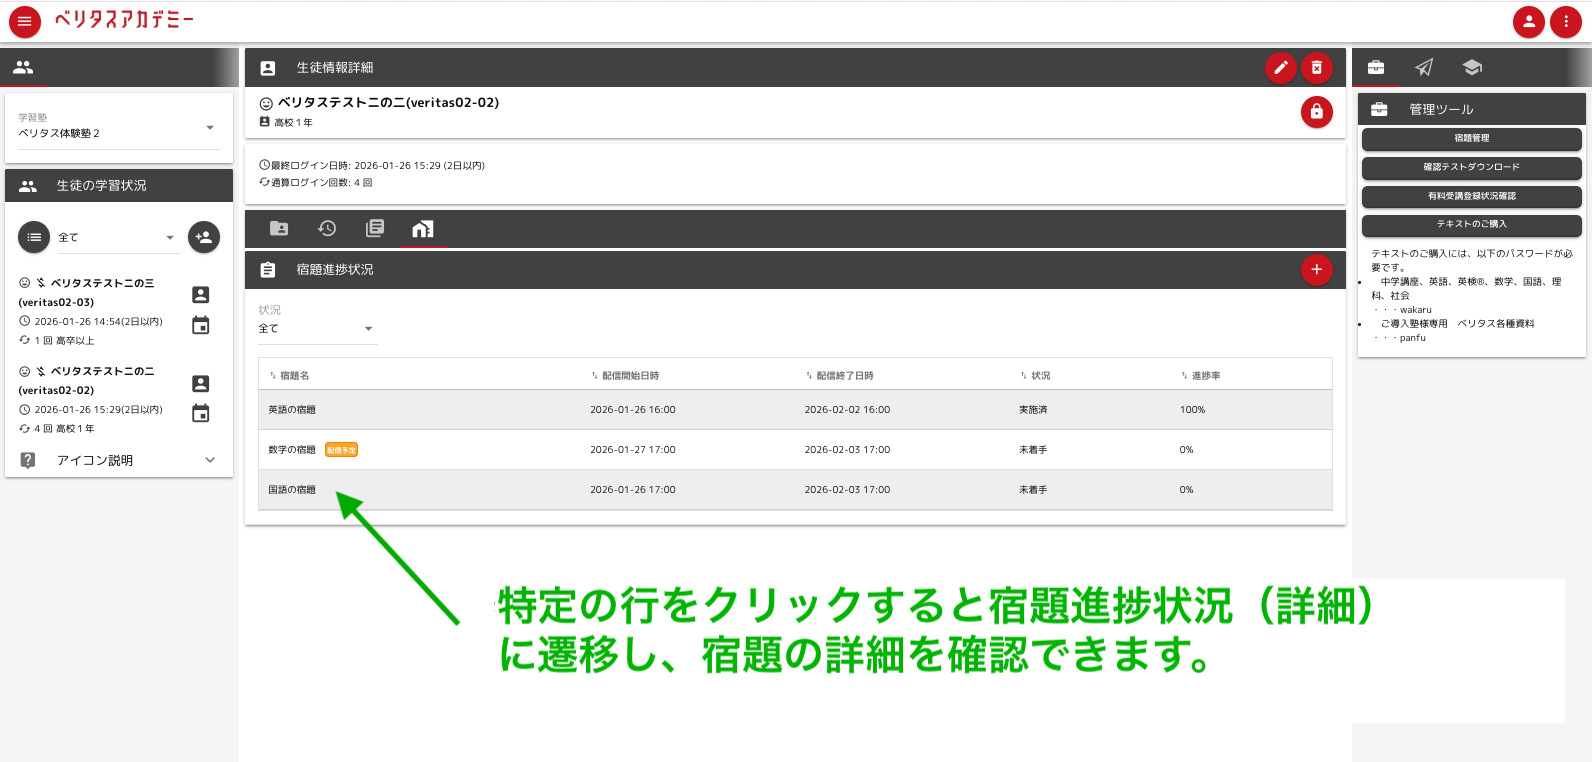
Task: Open the red hamburger main menu
Action: (25, 21)
